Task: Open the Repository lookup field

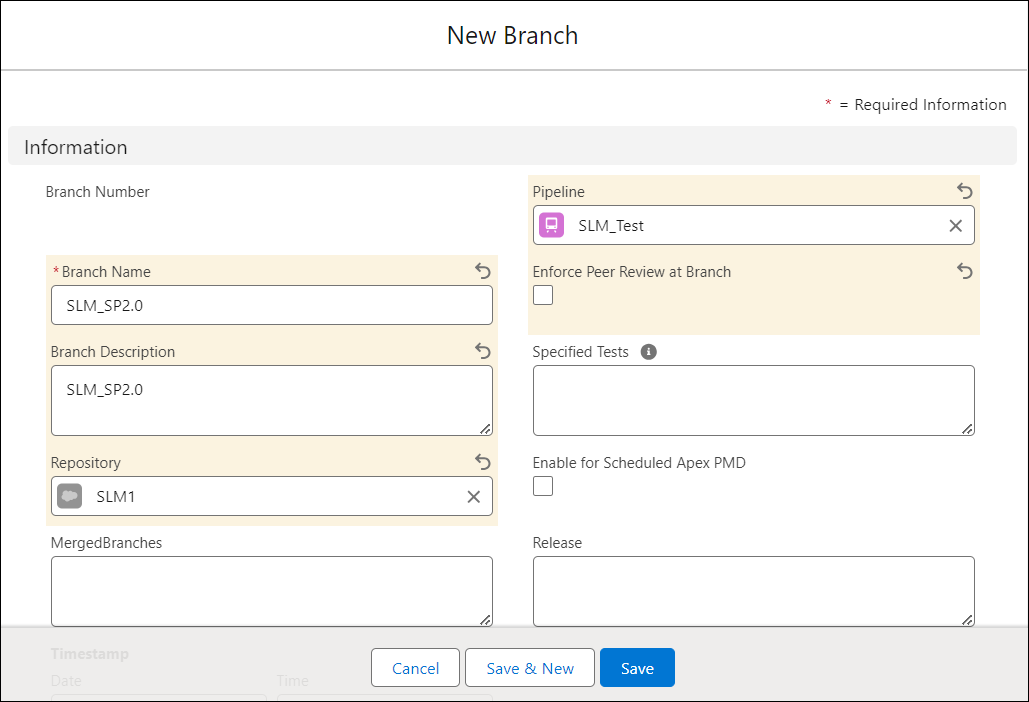Action: [x=270, y=496]
